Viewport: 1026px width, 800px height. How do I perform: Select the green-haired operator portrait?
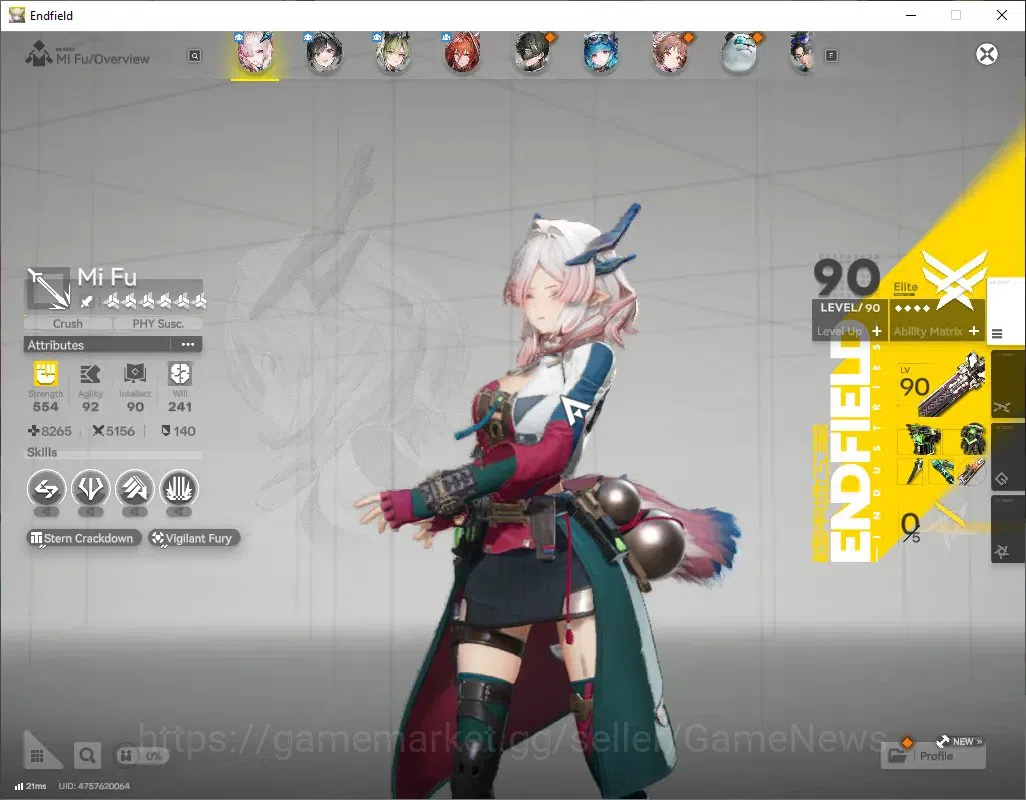(393, 54)
